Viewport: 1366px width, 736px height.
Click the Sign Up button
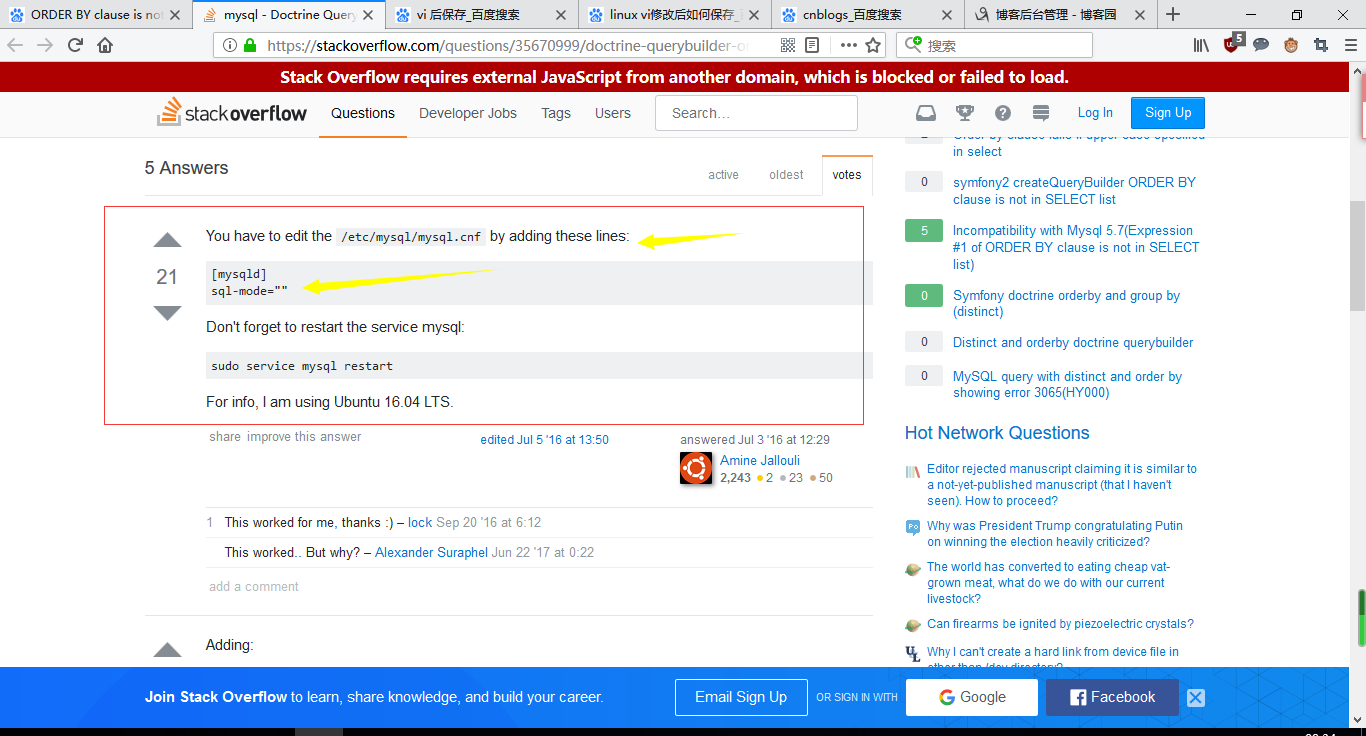[x=1168, y=113]
